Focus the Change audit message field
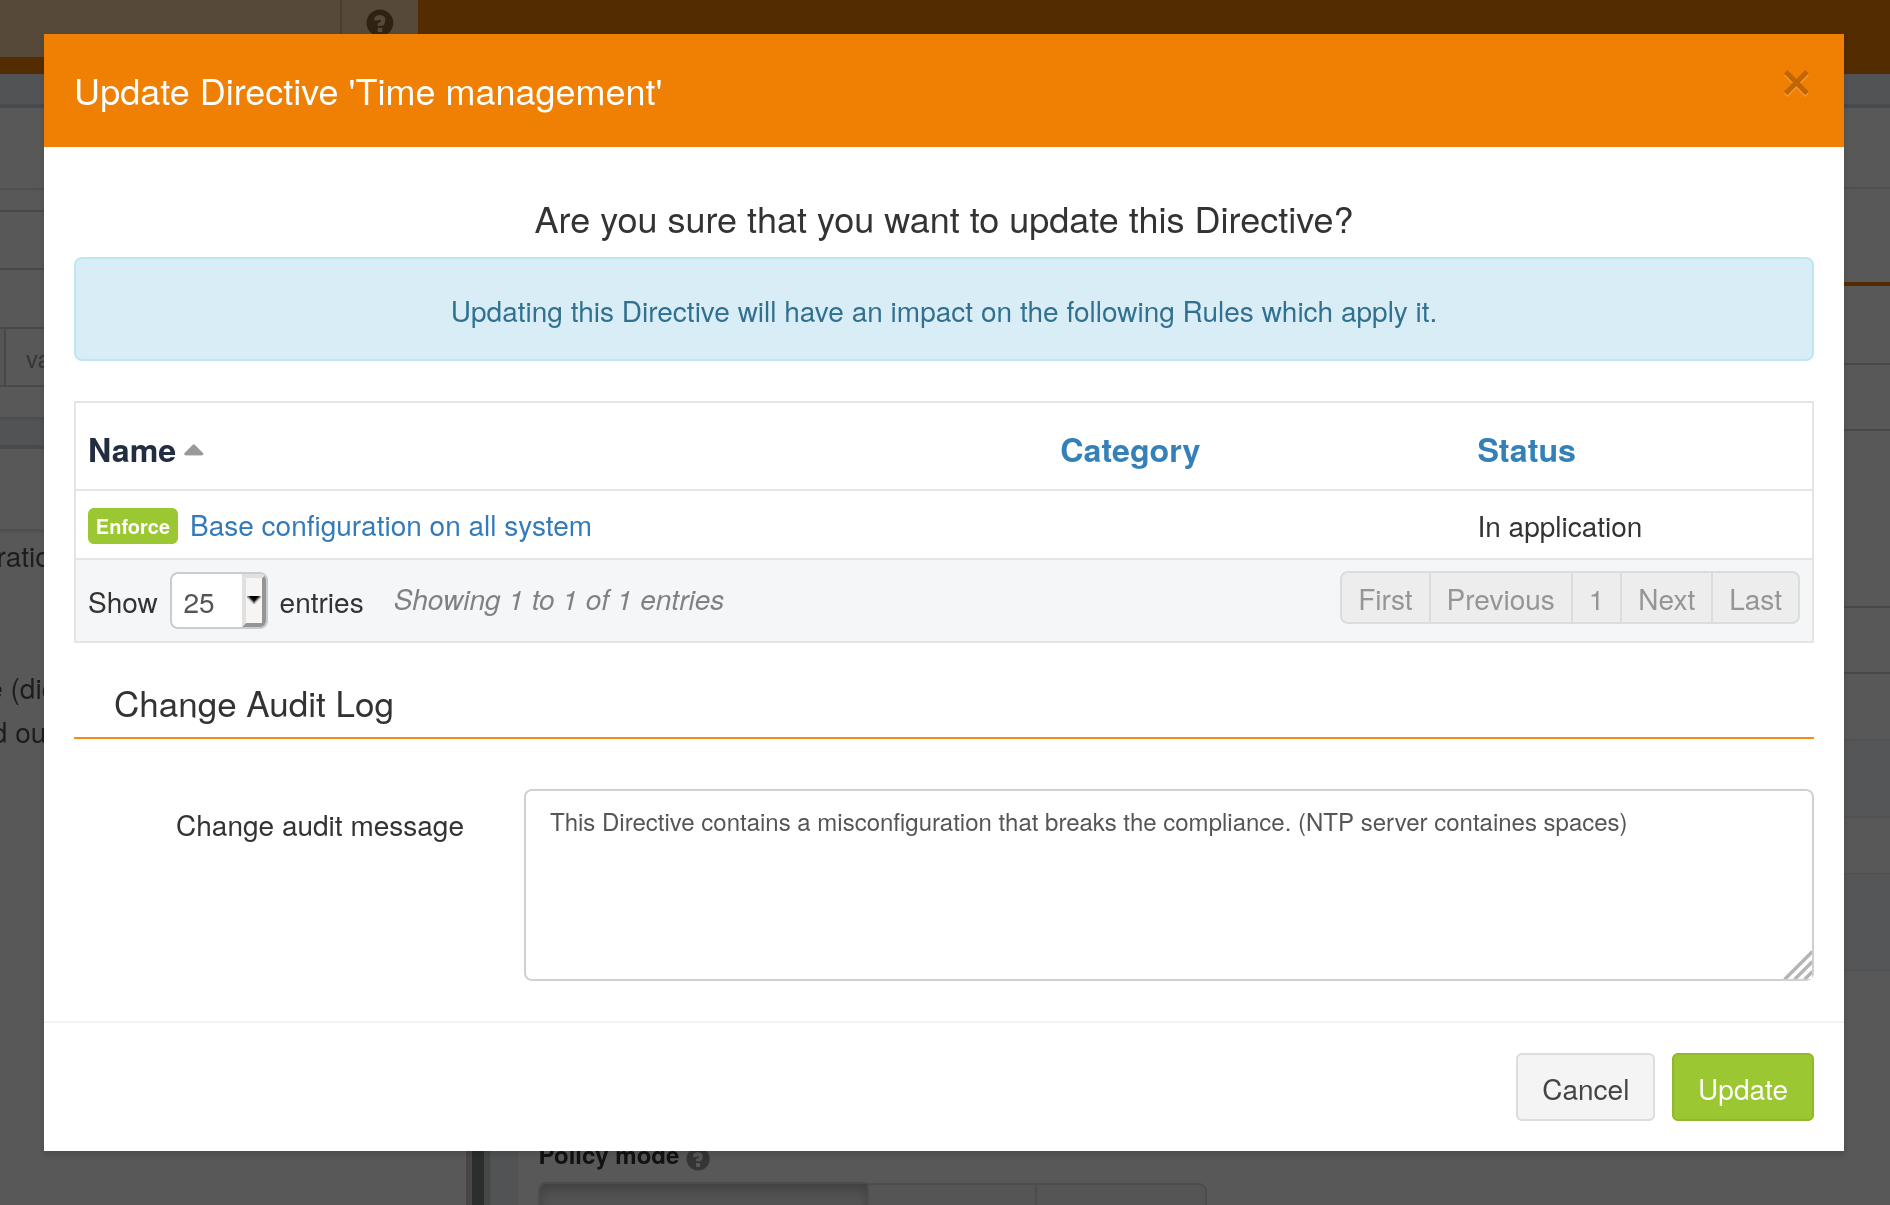Screen dimensions: 1890x1205 1167,884
